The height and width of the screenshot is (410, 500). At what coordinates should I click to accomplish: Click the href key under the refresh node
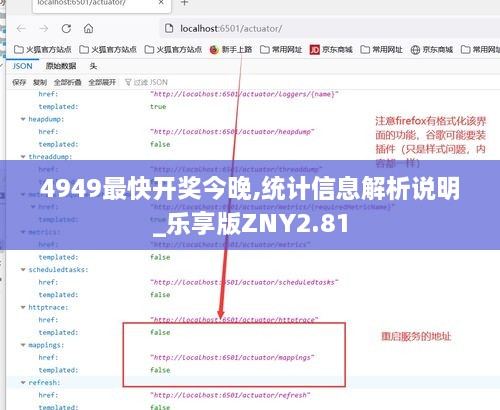(x=48, y=395)
